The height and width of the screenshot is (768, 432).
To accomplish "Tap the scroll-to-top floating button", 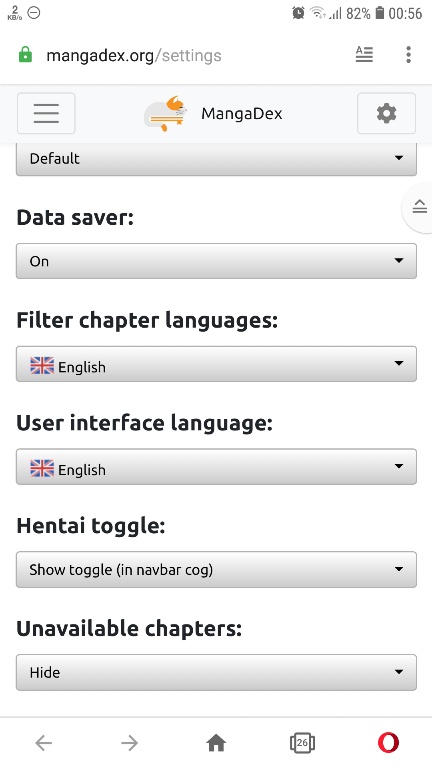I will point(419,207).
